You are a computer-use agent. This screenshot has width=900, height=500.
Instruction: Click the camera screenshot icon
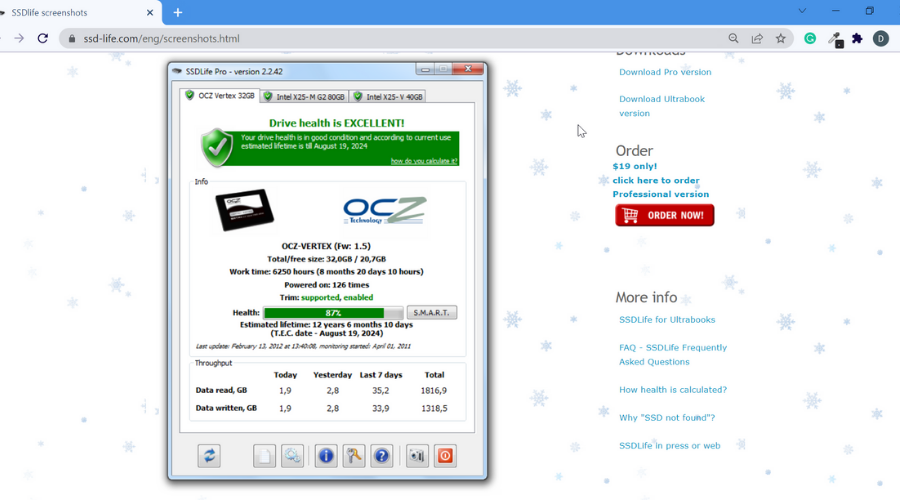[x=417, y=456]
